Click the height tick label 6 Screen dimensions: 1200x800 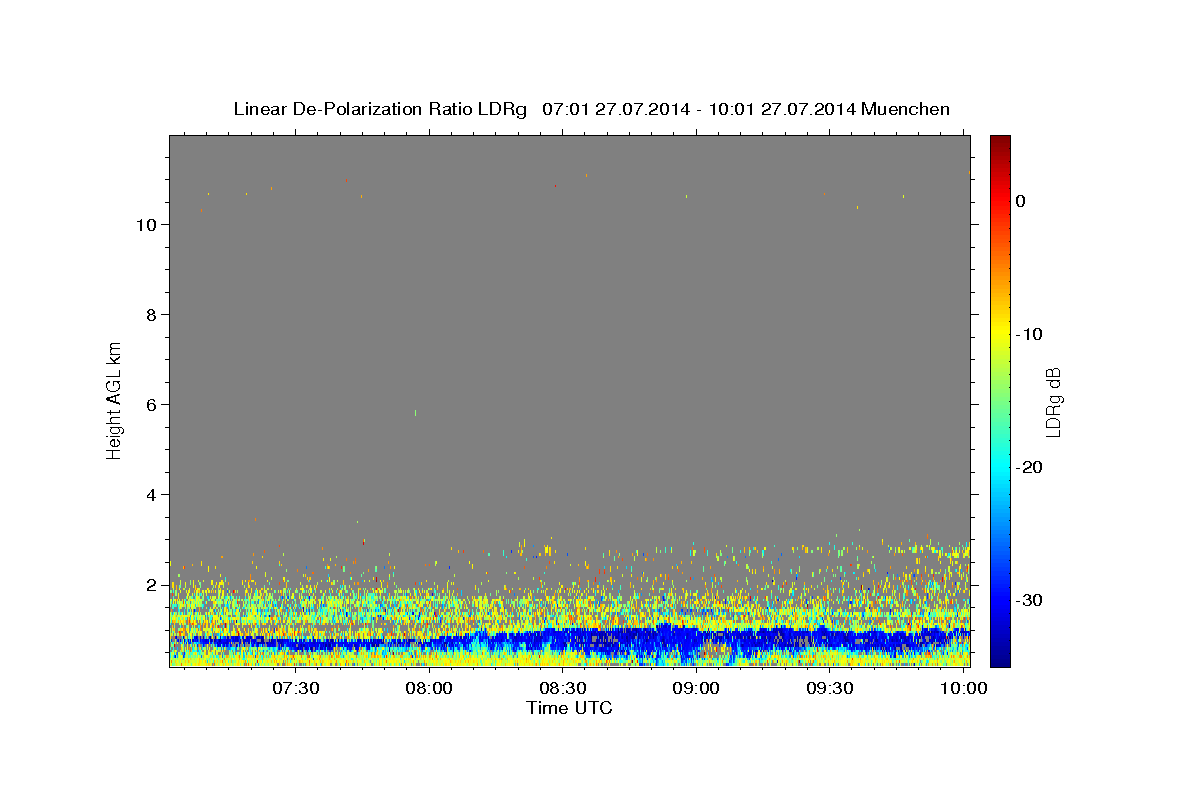151,405
